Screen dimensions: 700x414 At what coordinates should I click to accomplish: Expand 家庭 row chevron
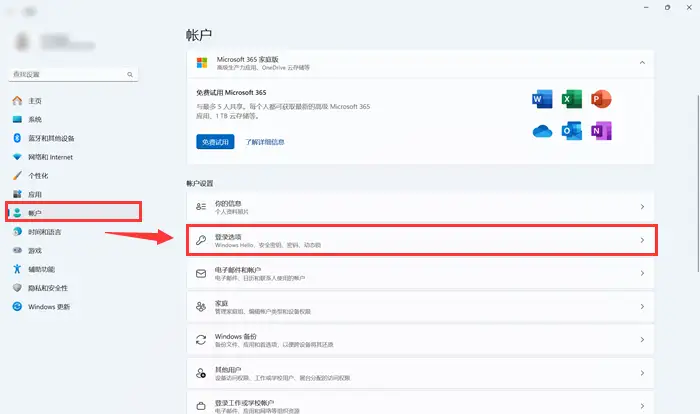point(642,306)
